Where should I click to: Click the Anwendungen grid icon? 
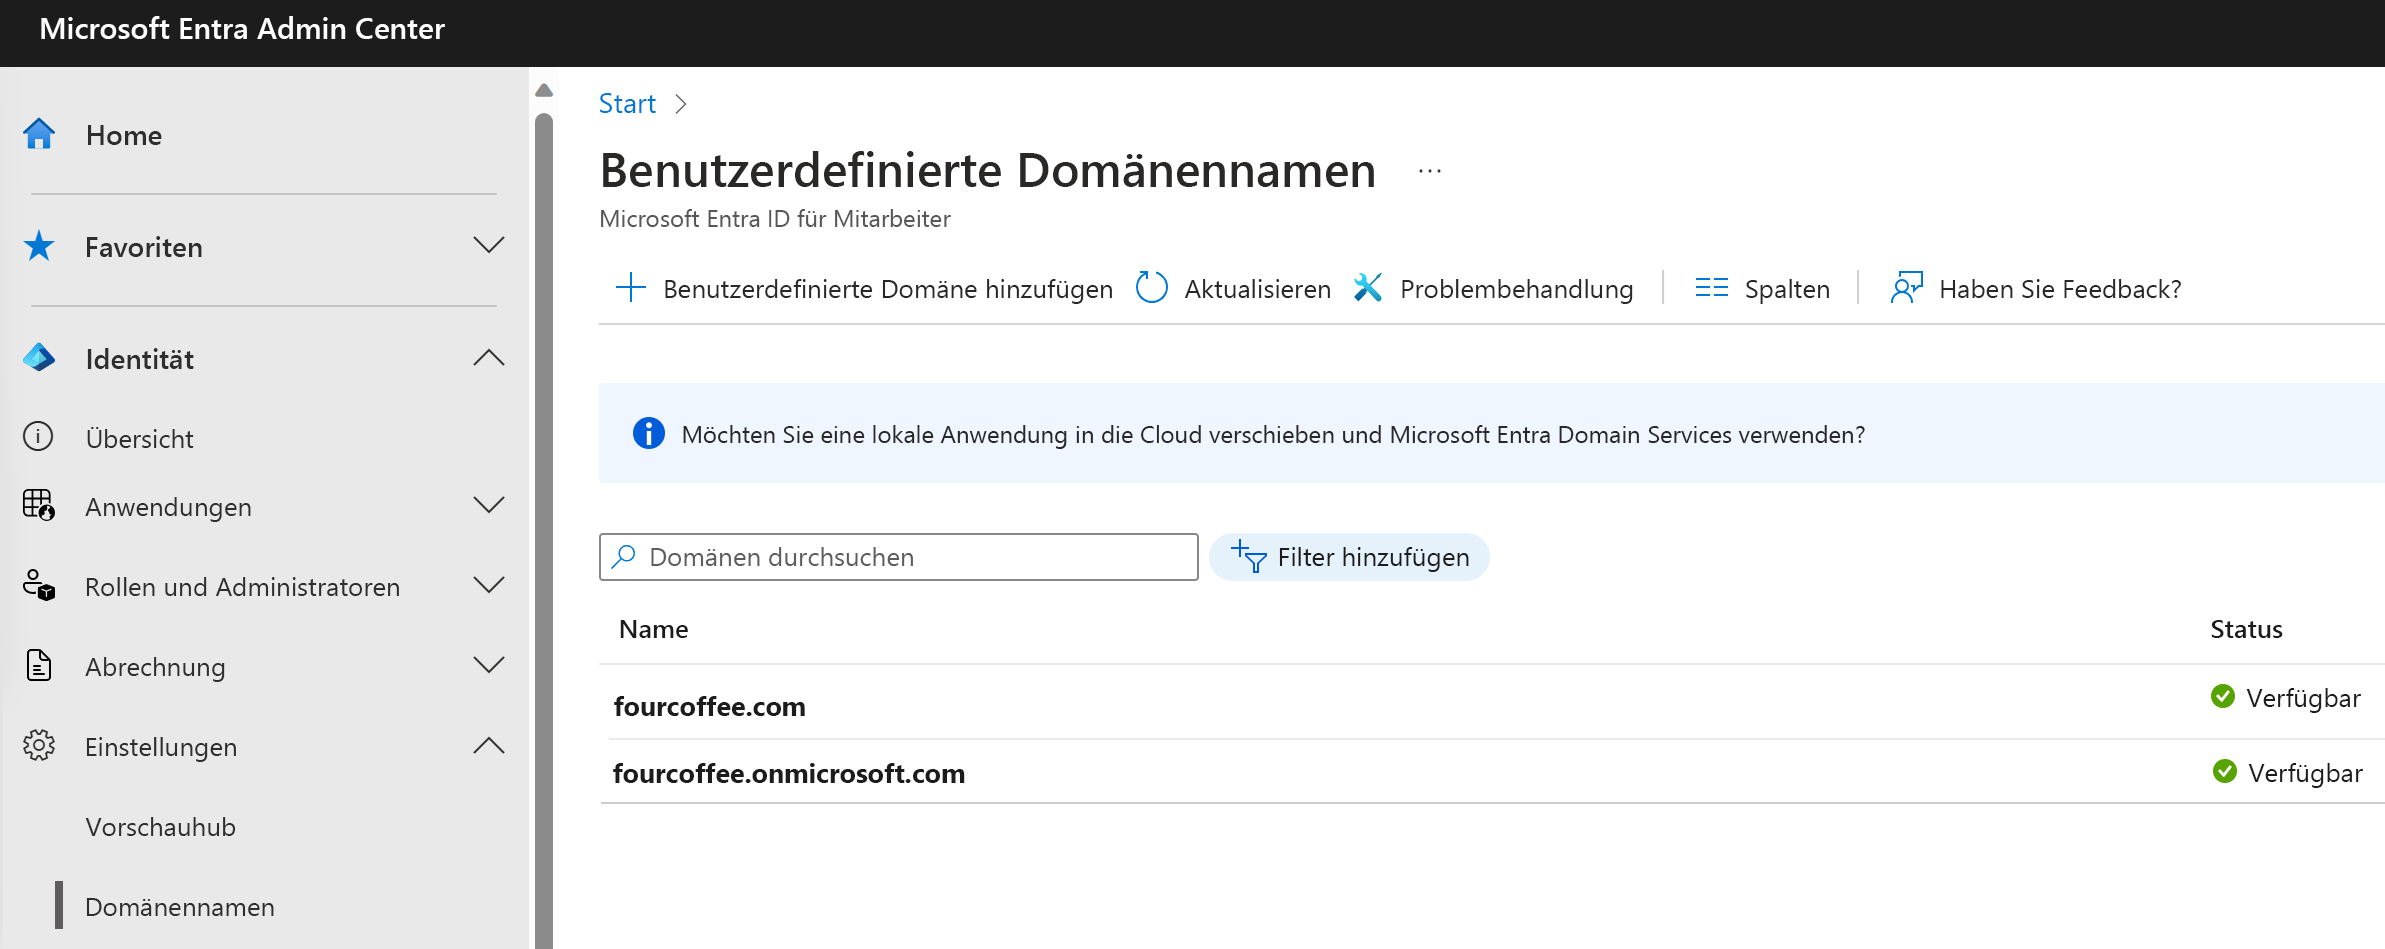point(39,505)
